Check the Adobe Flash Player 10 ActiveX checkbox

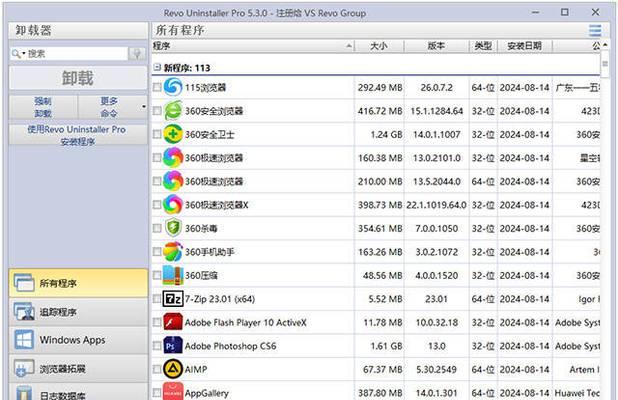(156, 322)
